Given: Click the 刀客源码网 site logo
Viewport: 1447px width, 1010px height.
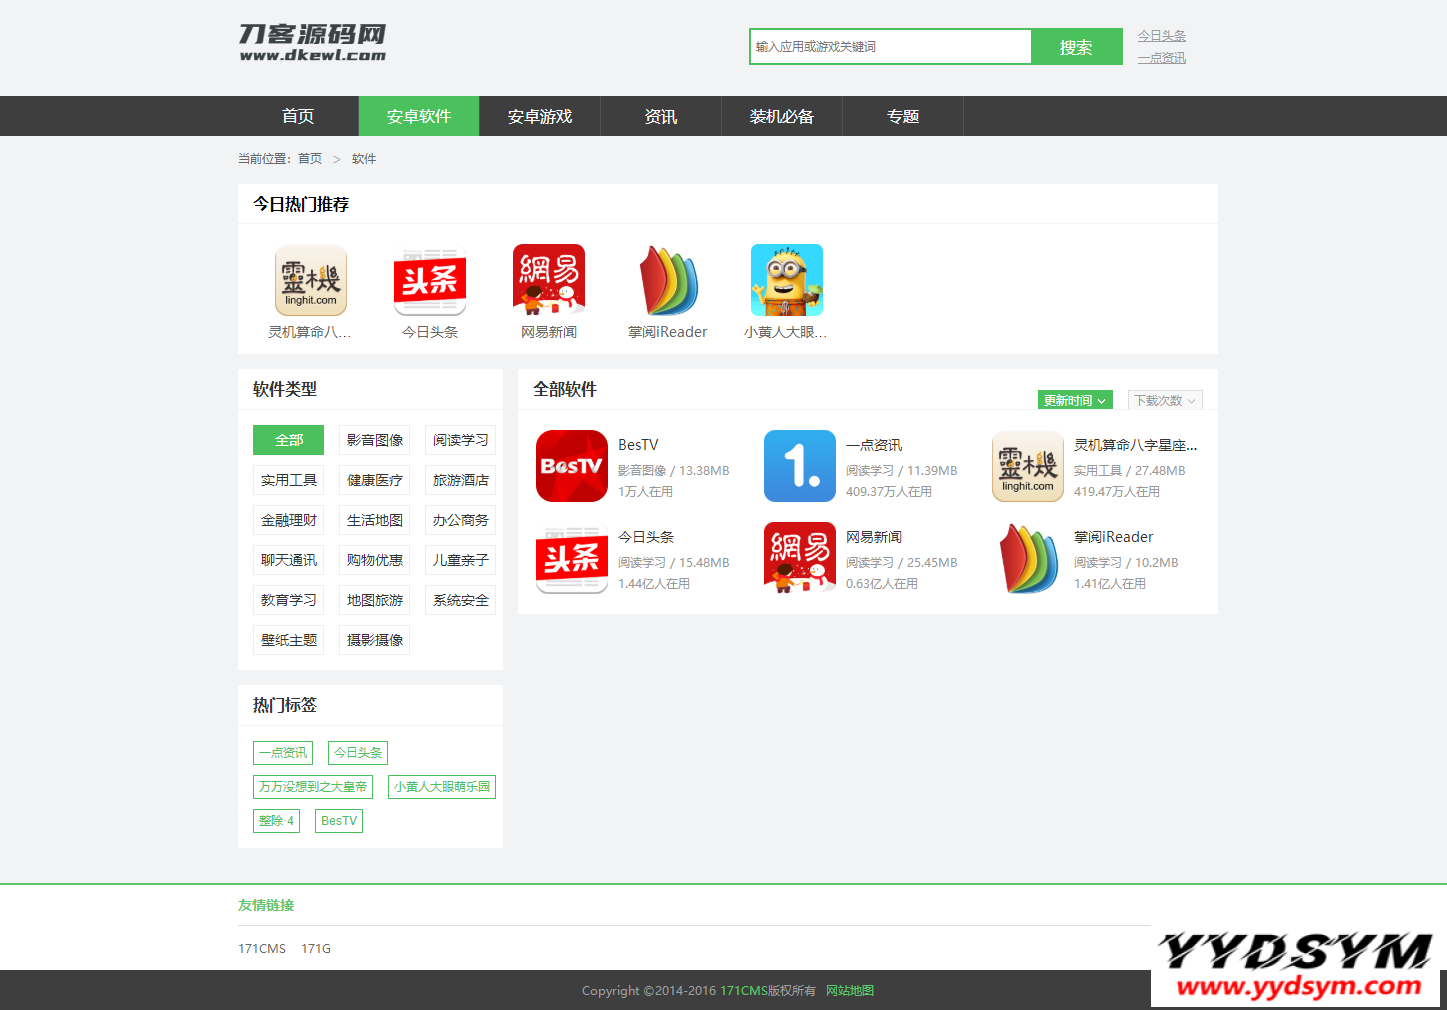Looking at the screenshot, I should coord(312,43).
